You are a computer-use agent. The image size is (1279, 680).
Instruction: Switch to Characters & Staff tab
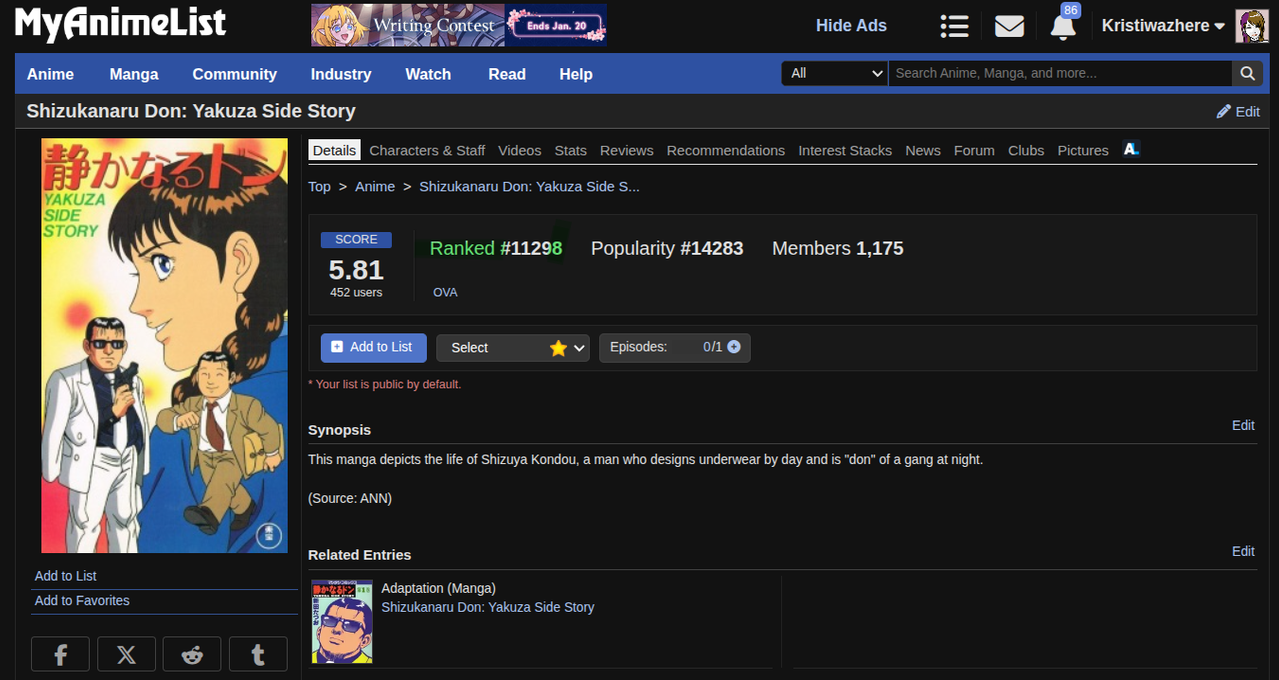tap(427, 150)
